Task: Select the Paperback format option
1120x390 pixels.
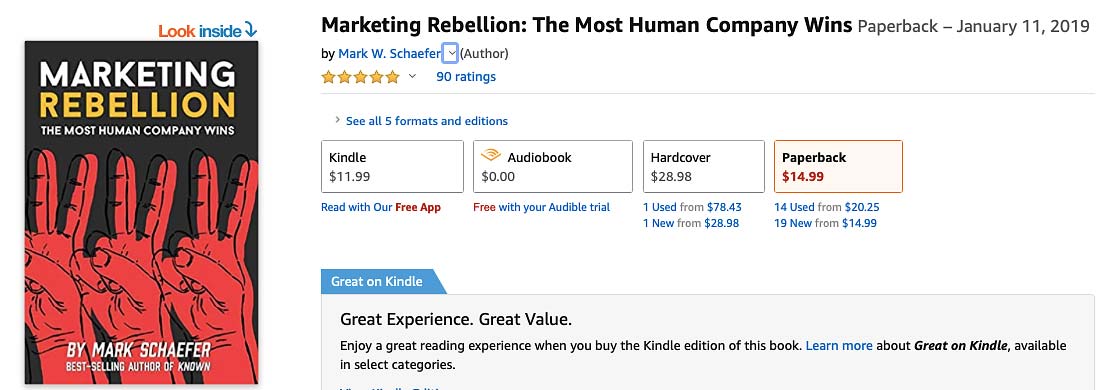Action: click(x=838, y=166)
